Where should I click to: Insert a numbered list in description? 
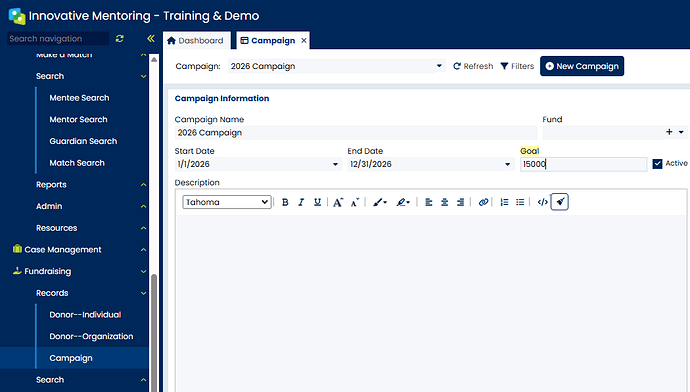(x=504, y=202)
